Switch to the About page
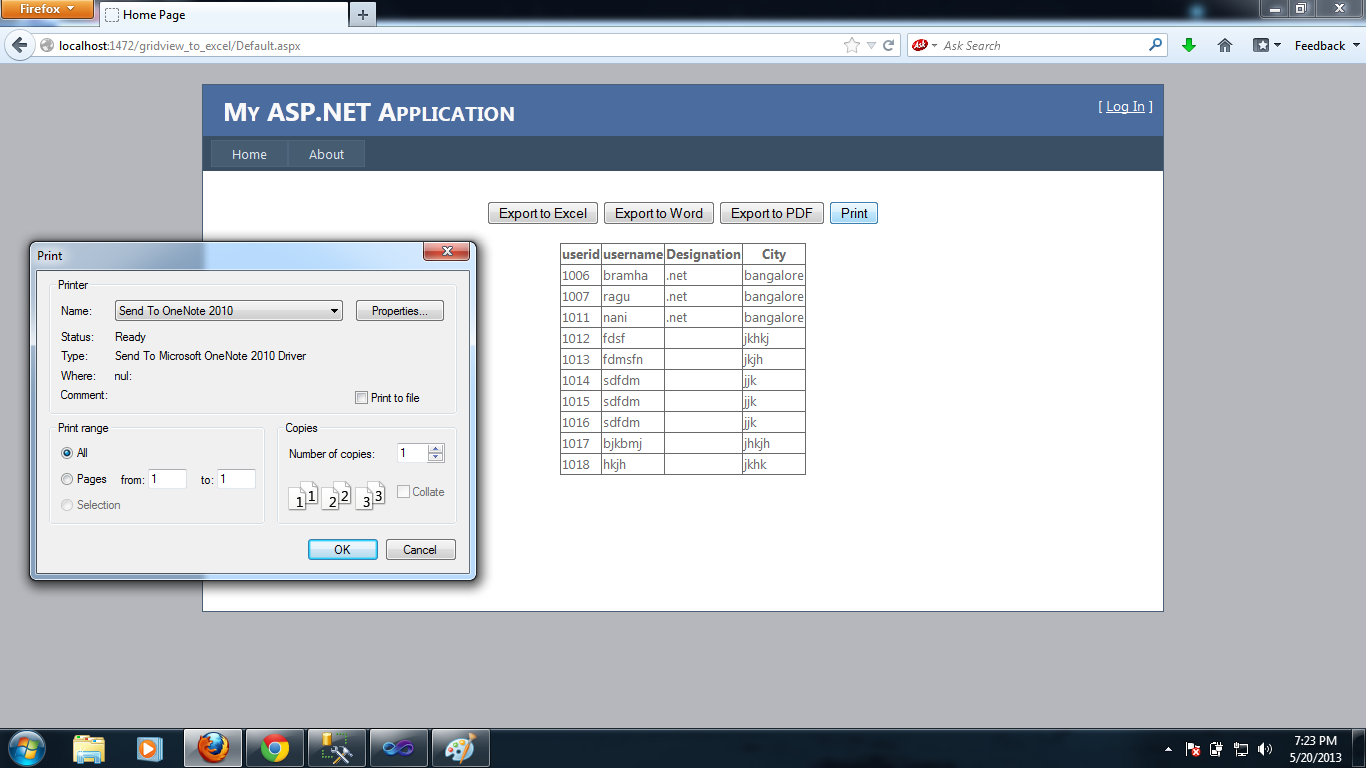1366x768 pixels. (326, 154)
